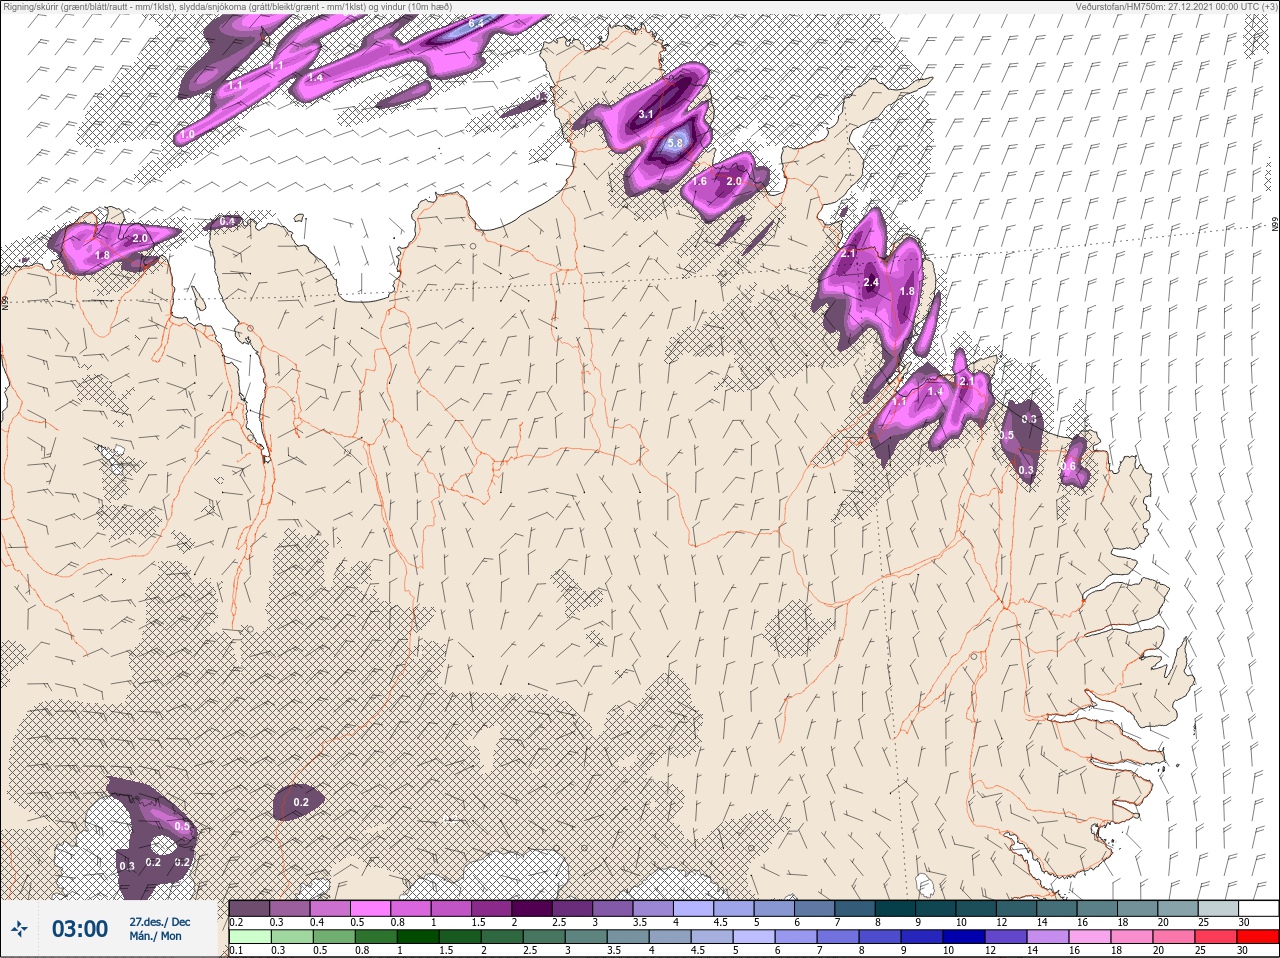Click the 3.1 precipitation value label
Screen dimensions: 1280x958
(x=646, y=115)
